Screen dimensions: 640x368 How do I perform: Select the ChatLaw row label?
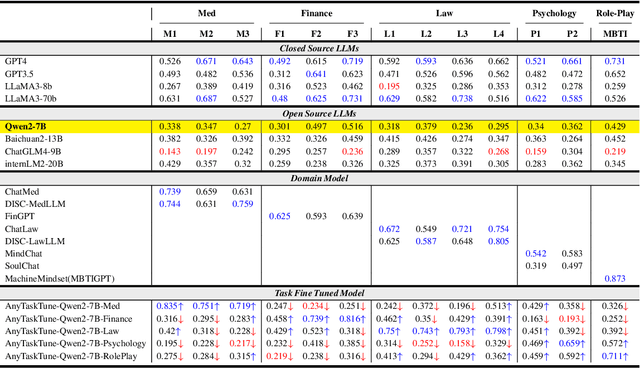coord(22,229)
